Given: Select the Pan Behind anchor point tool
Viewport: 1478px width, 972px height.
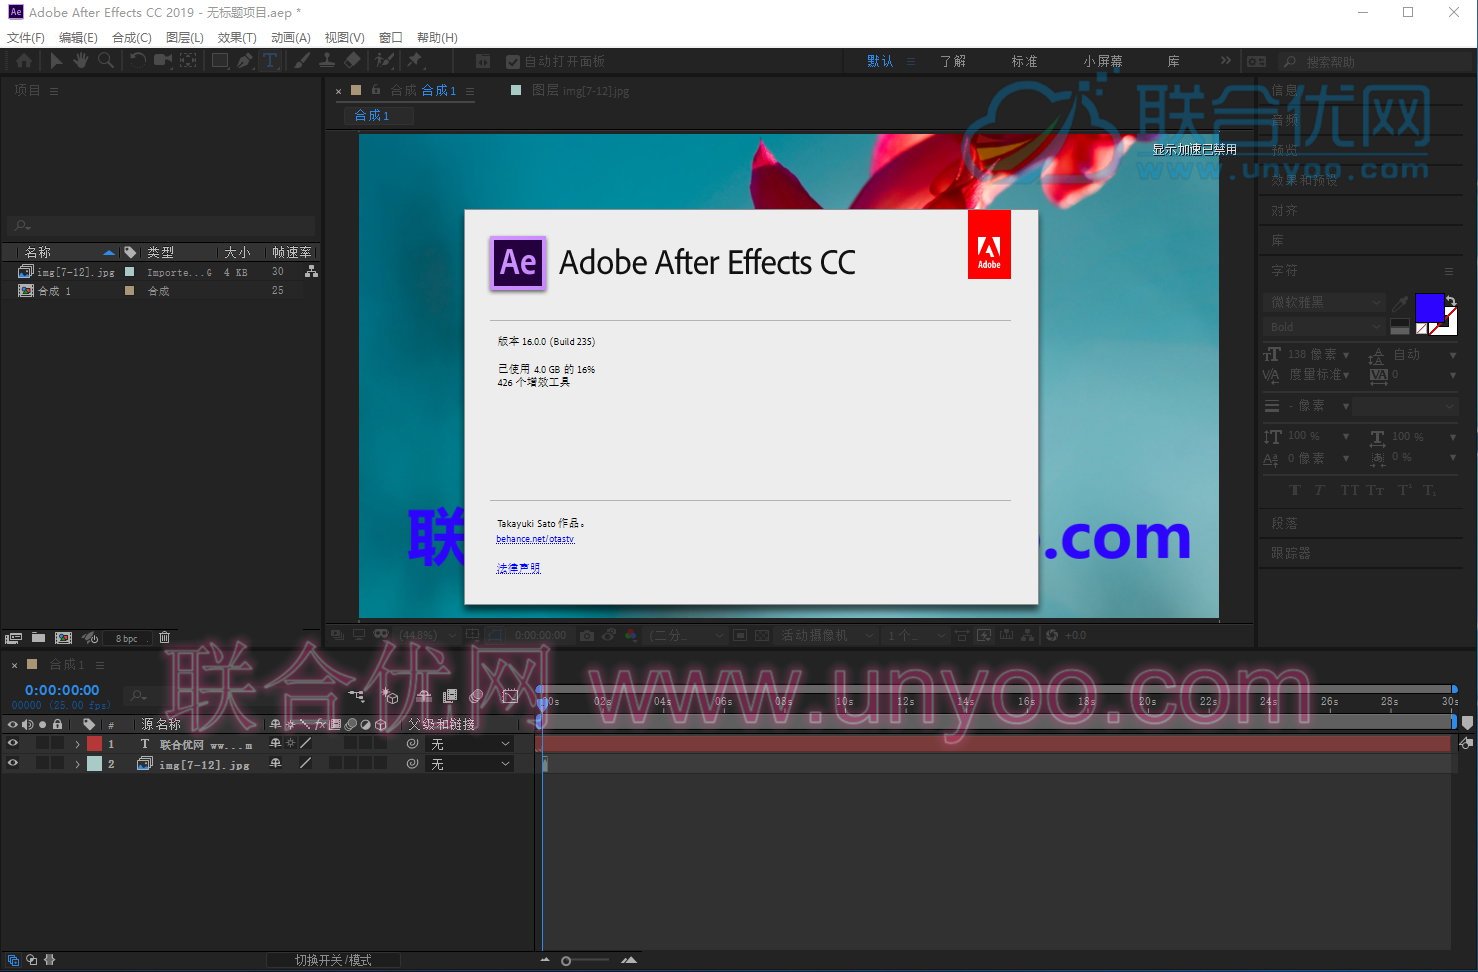Looking at the screenshot, I should [187, 61].
